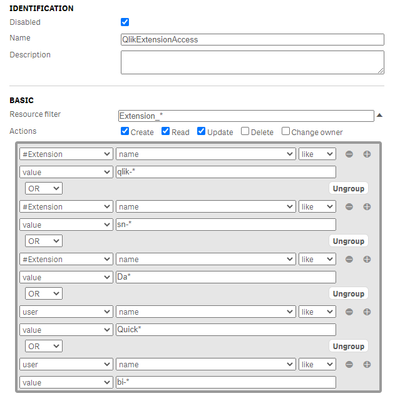The width and height of the screenshot is (400, 399).
Task: Edit the bi-* value input
Action: tap(226, 382)
